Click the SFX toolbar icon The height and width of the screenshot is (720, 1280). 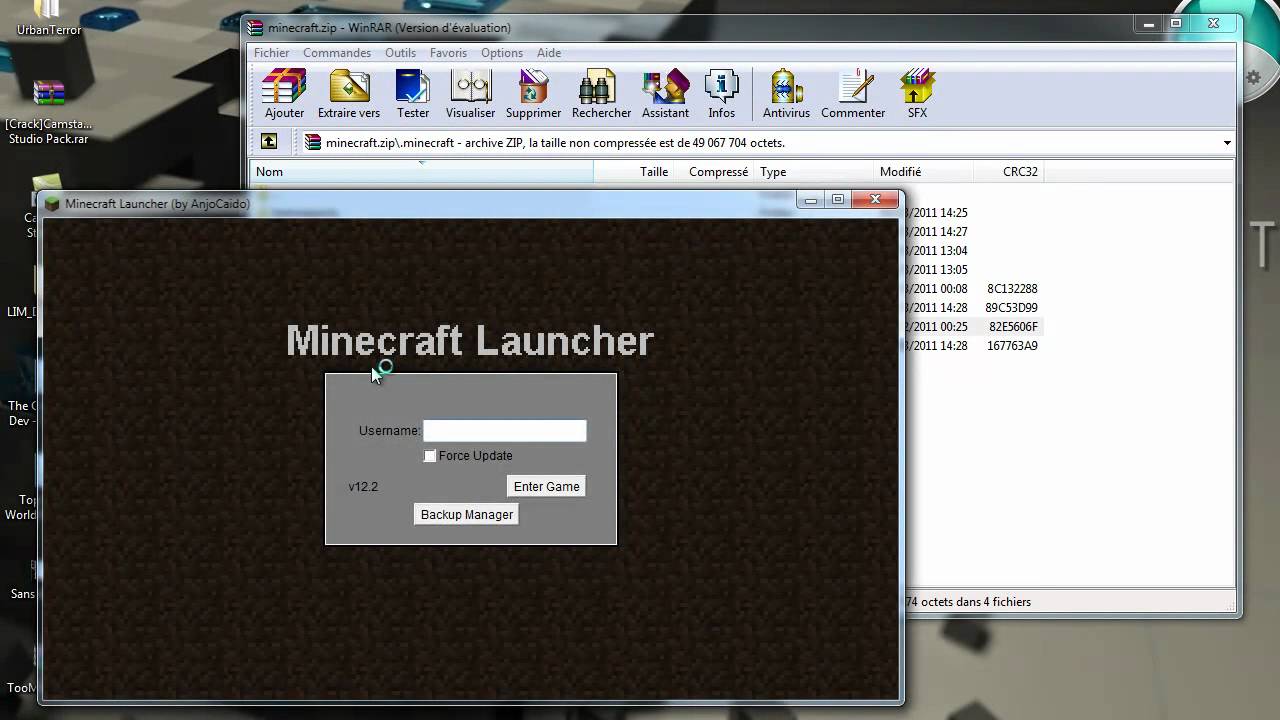coord(917,95)
